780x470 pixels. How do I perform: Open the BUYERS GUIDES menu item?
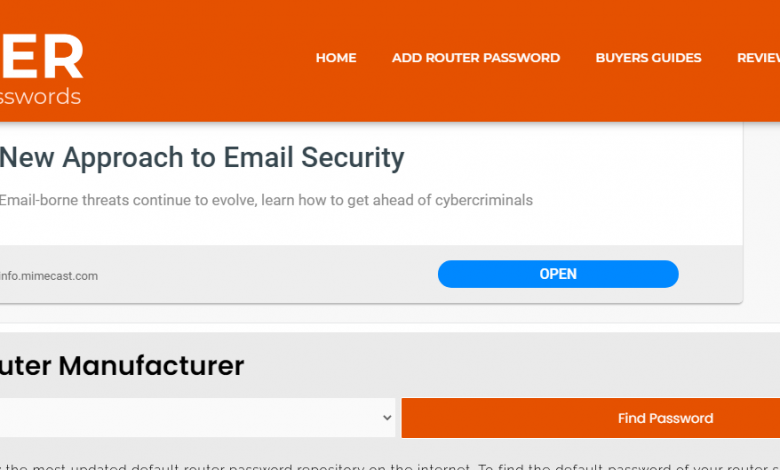648,58
